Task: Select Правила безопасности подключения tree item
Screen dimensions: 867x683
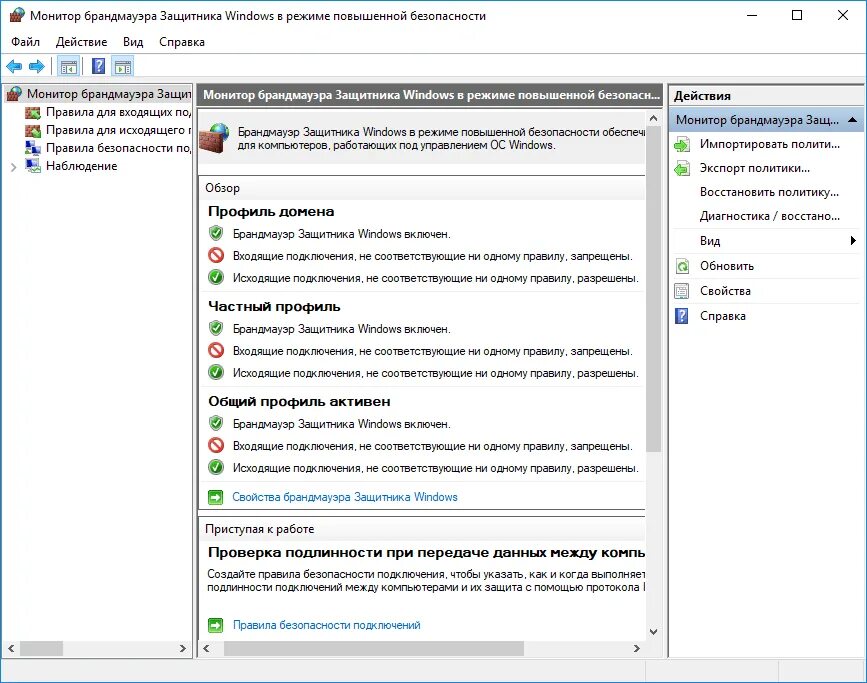Action: click(118, 148)
